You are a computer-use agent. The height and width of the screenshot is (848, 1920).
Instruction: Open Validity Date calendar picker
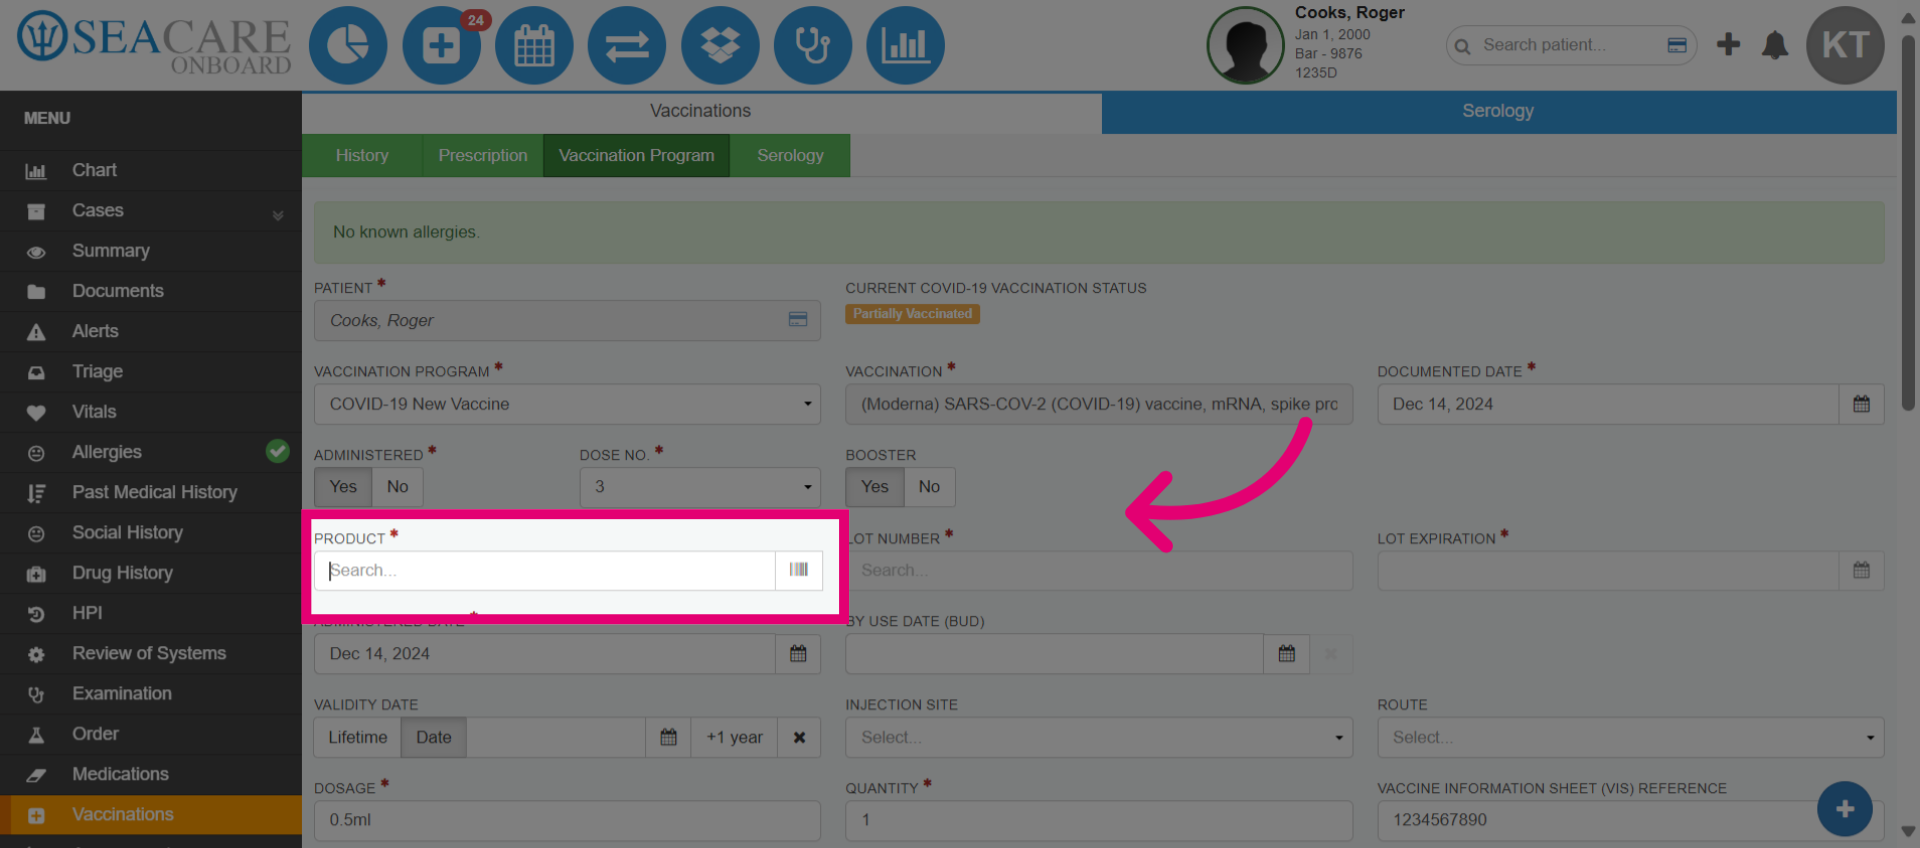click(668, 737)
